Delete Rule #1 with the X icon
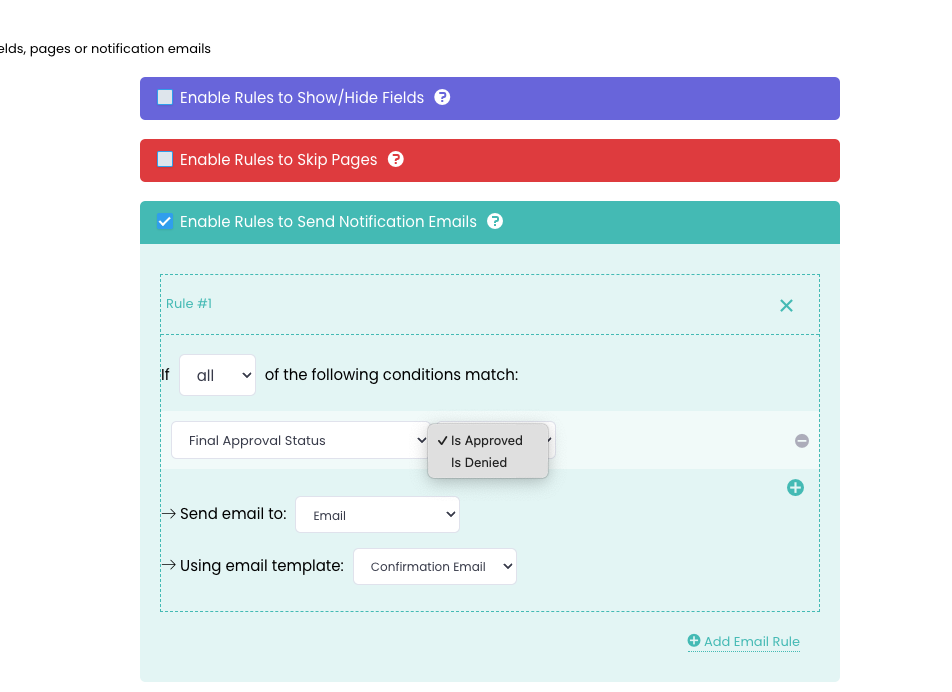Viewport: 952px width, 692px height. (786, 305)
